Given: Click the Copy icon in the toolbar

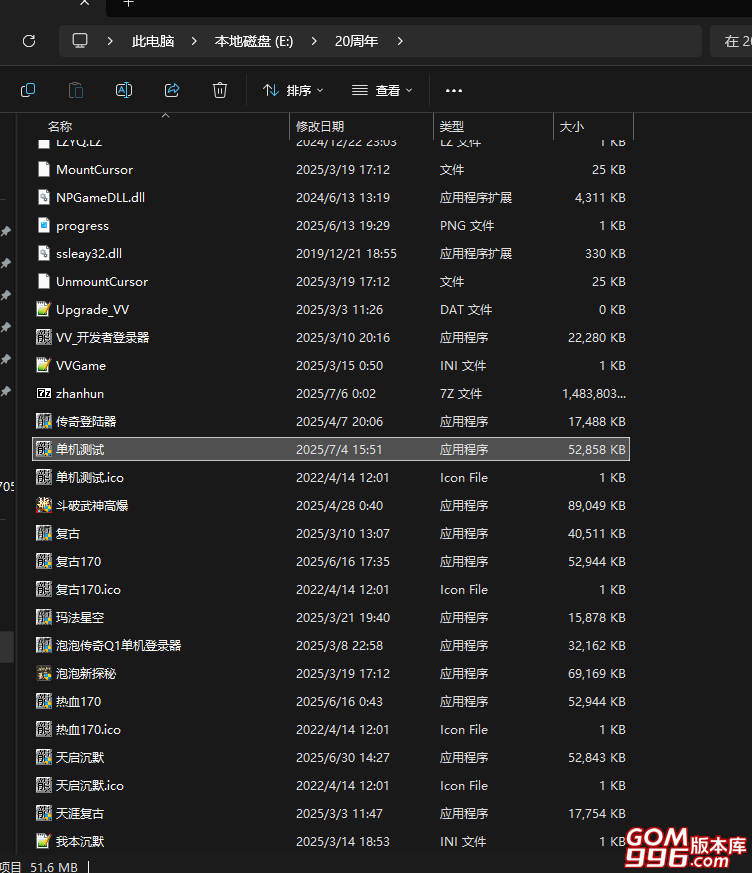Looking at the screenshot, I should tap(28, 90).
